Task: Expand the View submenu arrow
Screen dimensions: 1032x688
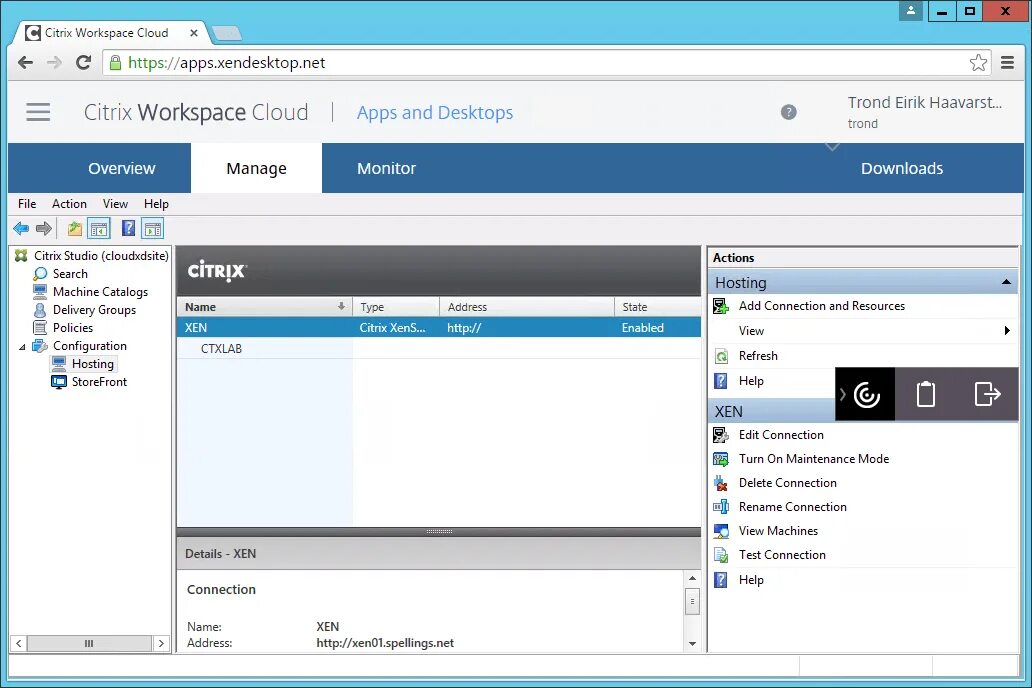Action: pyautogui.click(x=1007, y=331)
